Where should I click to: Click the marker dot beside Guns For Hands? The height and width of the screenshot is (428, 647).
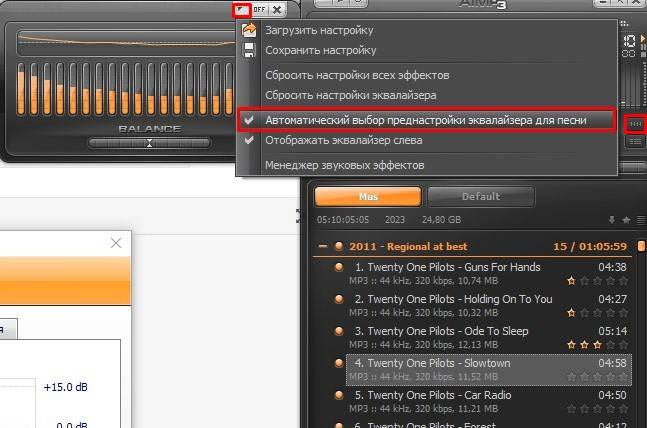[339, 267]
